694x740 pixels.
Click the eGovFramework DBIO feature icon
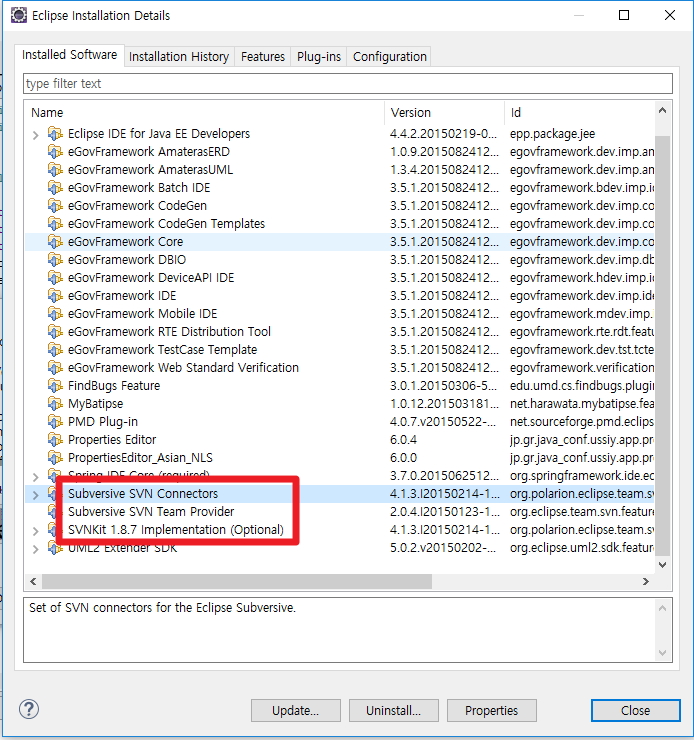pos(55,260)
